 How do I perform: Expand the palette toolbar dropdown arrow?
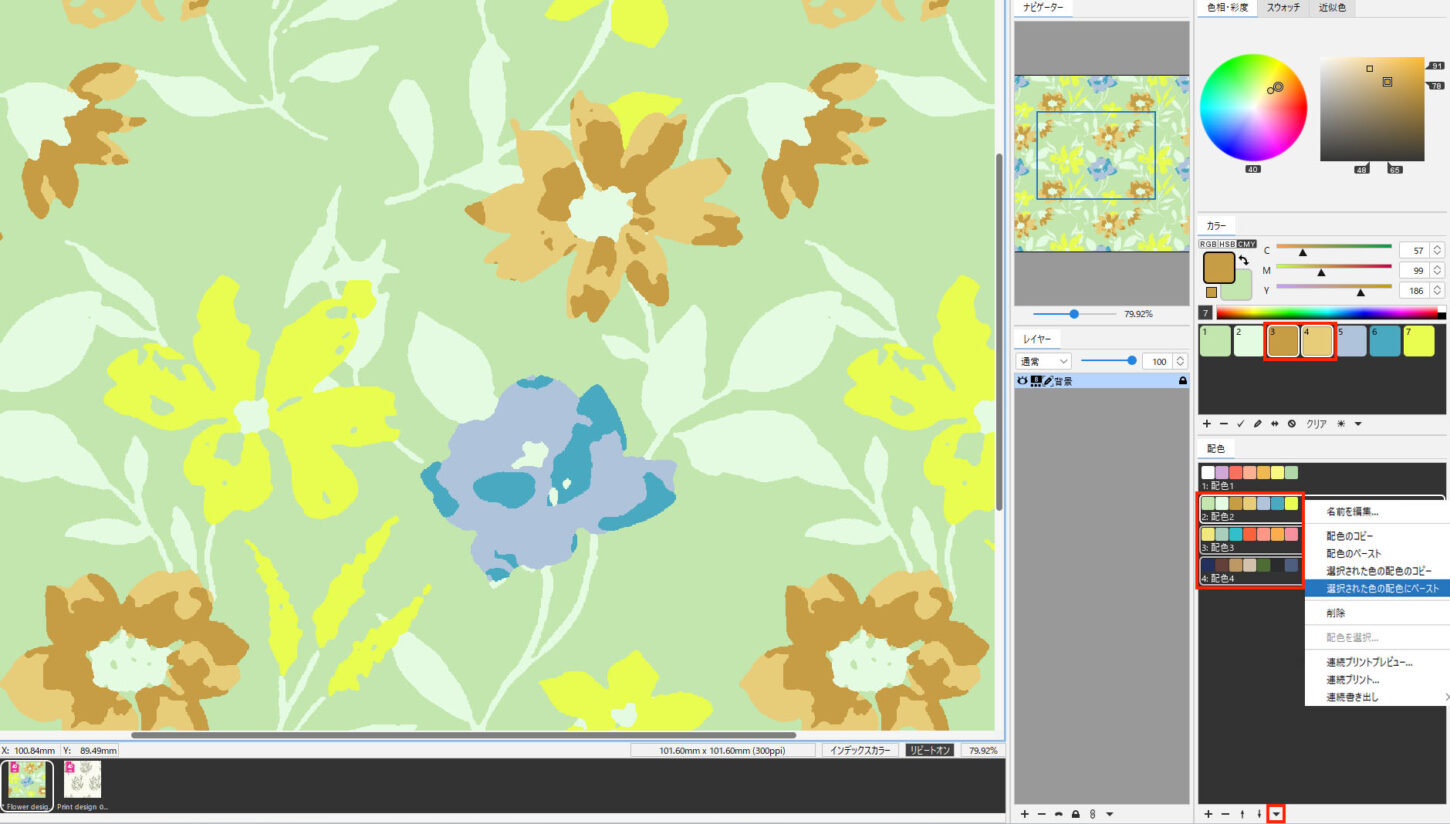tap(1358, 424)
